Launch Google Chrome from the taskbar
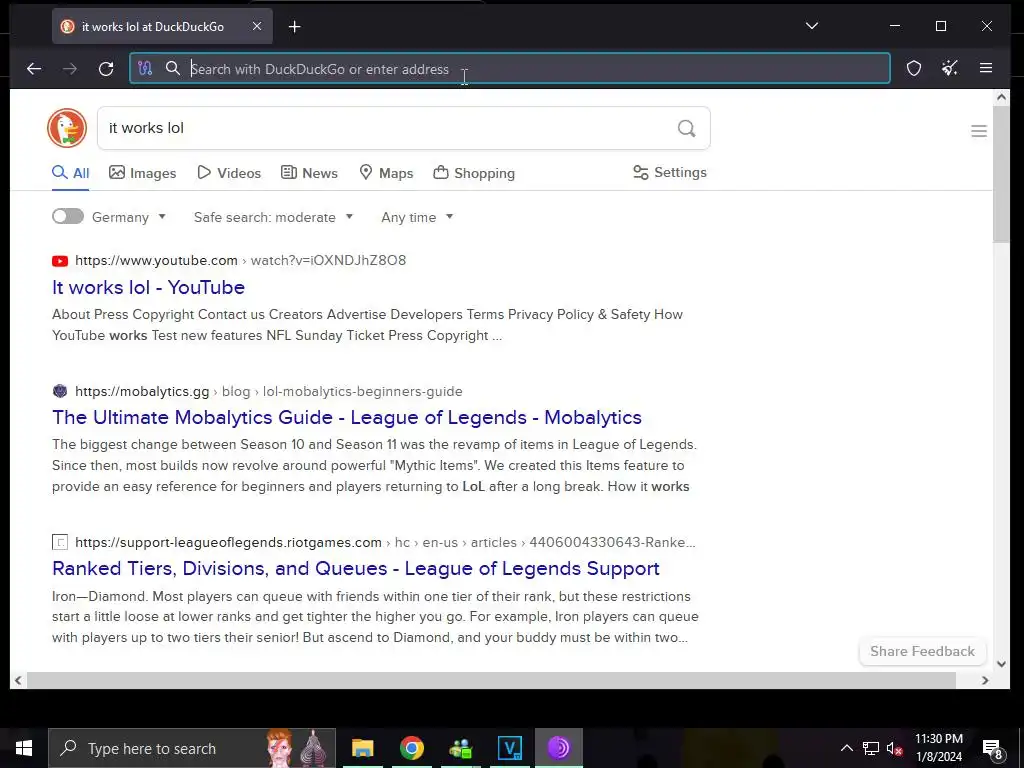Screen dimensions: 1024x768 pyautogui.click(x=411, y=748)
